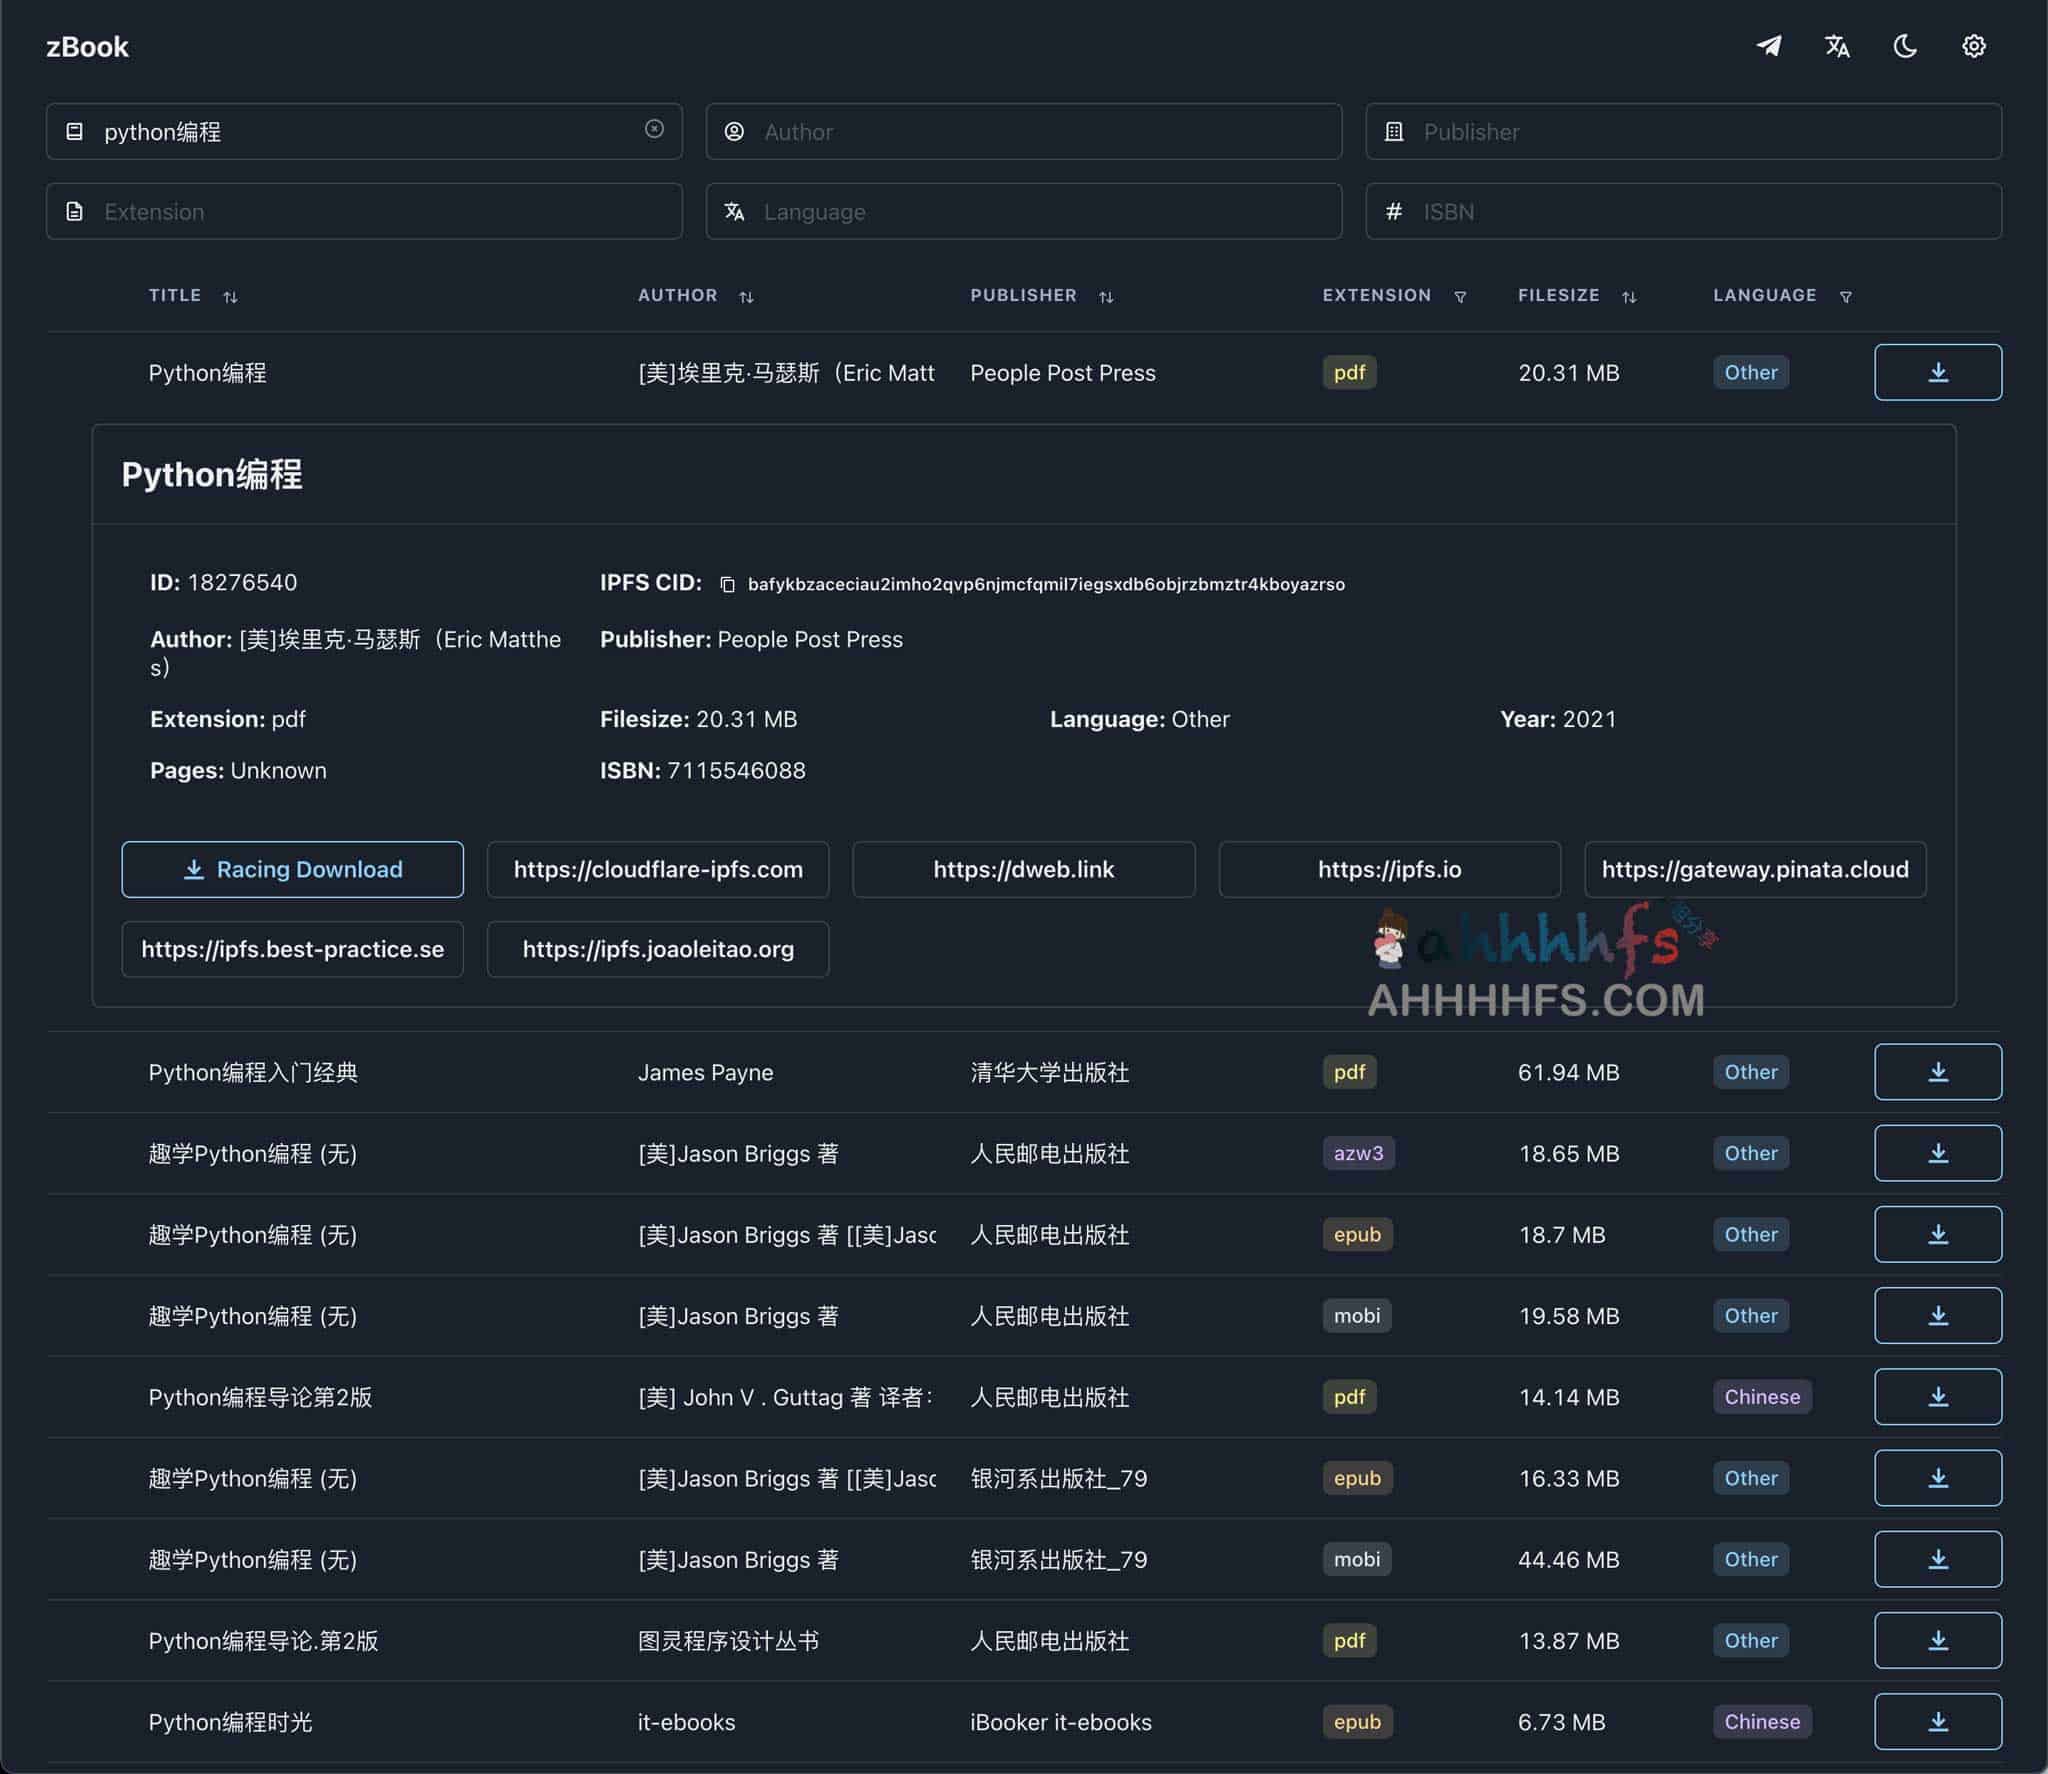Click Racing Download button for Python编程
The height and width of the screenshot is (1774, 2048).
coord(293,869)
